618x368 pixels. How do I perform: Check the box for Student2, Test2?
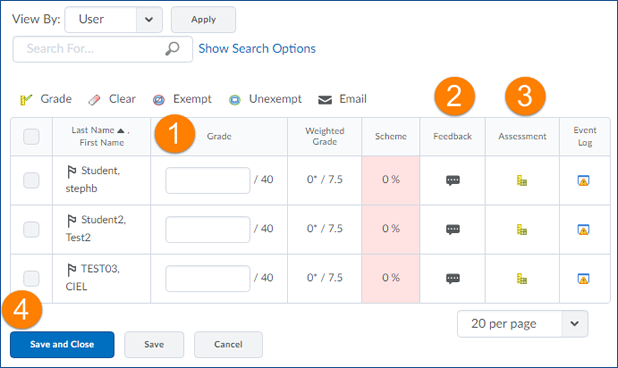[31, 229]
